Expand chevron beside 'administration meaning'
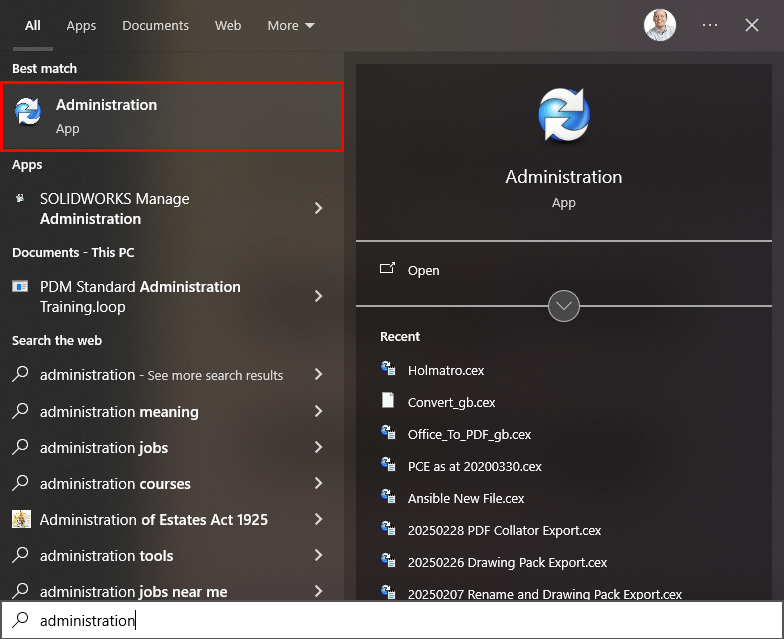784x639 pixels. click(x=318, y=412)
